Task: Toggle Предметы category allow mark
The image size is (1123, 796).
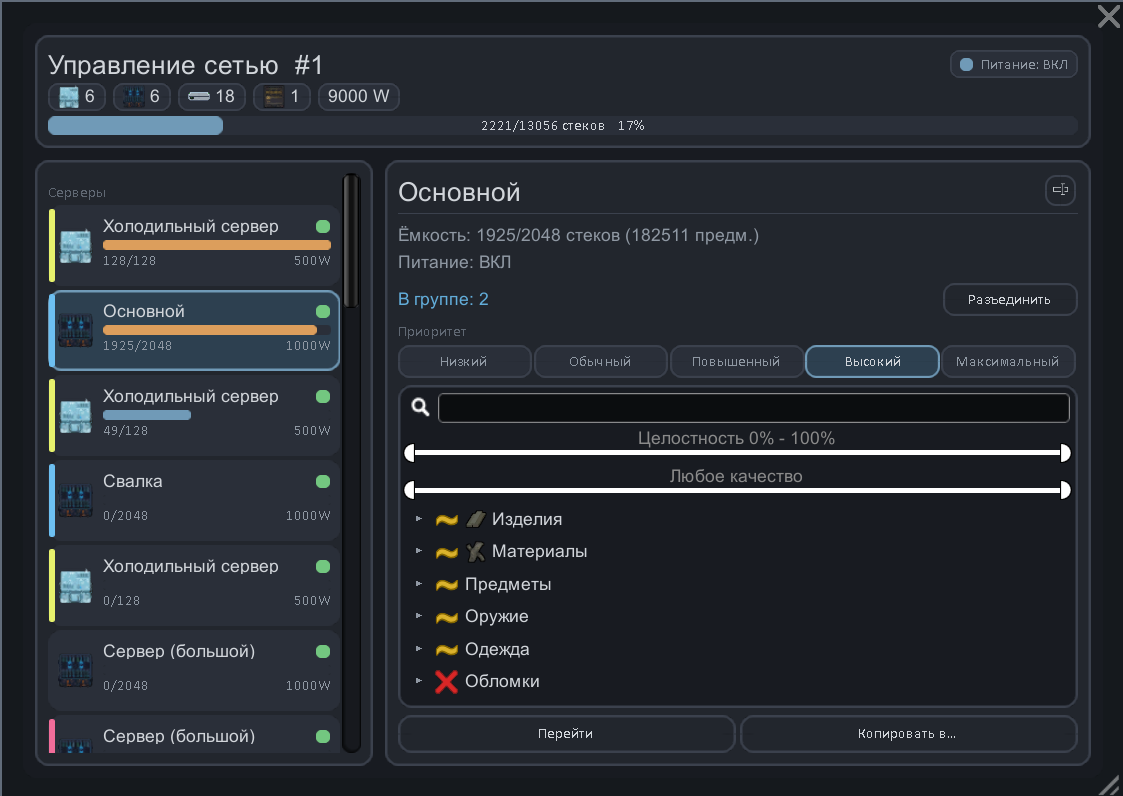Action: [447, 585]
